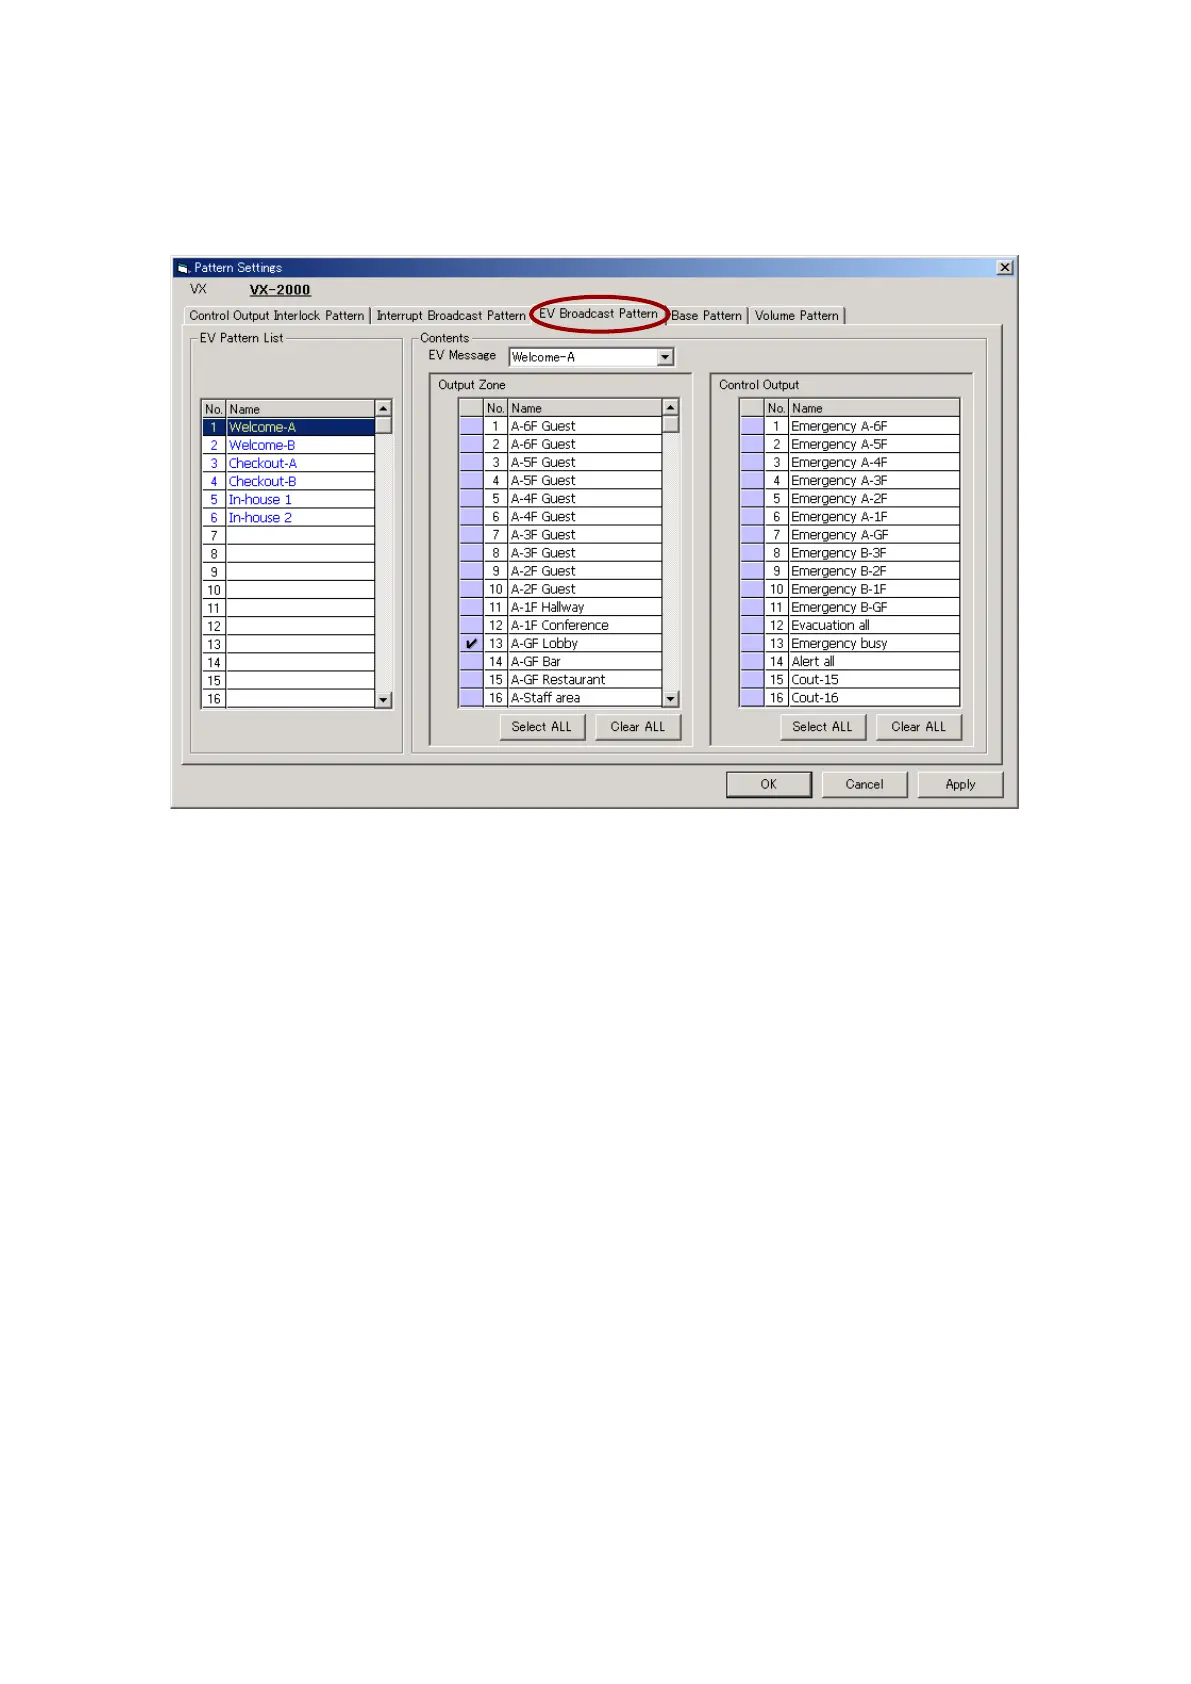1191x1684 pixels.
Task: Switch to the Base Pattern tab
Action: click(706, 315)
